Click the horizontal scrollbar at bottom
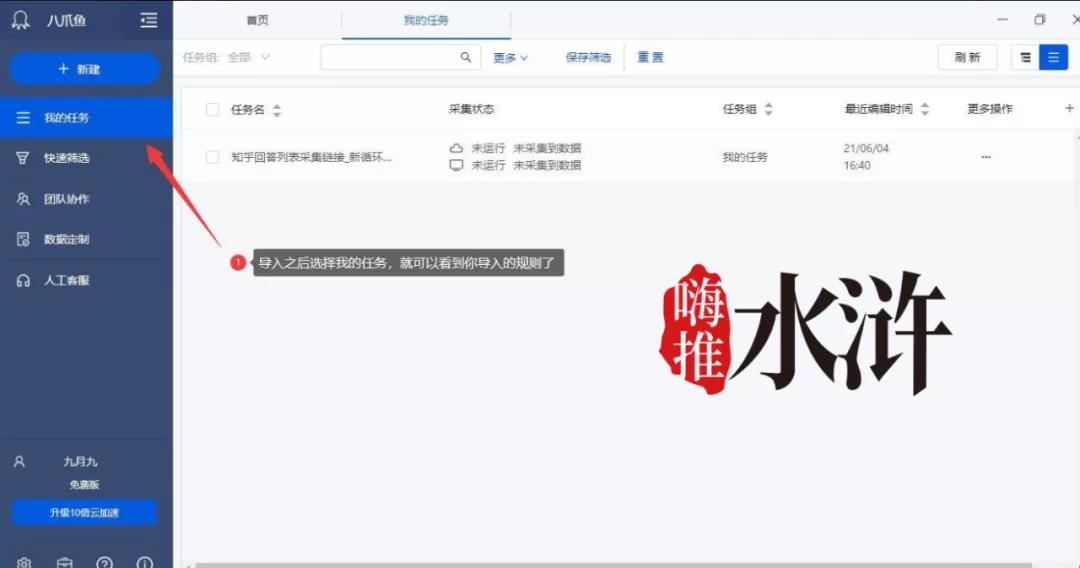The height and width of the screenshot is (568, 1080). pyautogui.click(x=613, y=565)
